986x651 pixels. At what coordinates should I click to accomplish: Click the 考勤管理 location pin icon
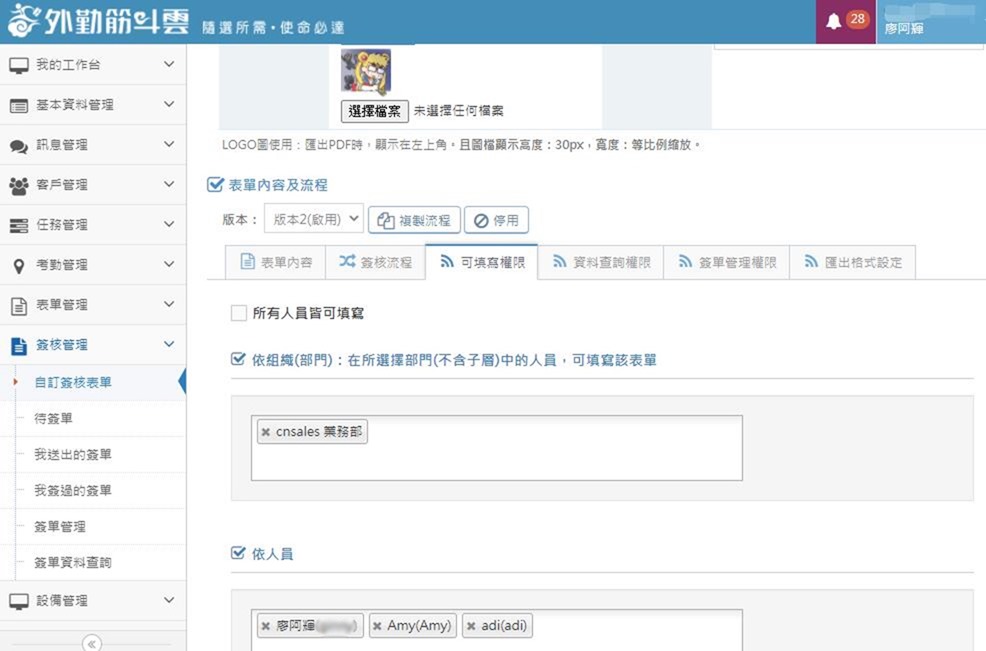[18, 265]
